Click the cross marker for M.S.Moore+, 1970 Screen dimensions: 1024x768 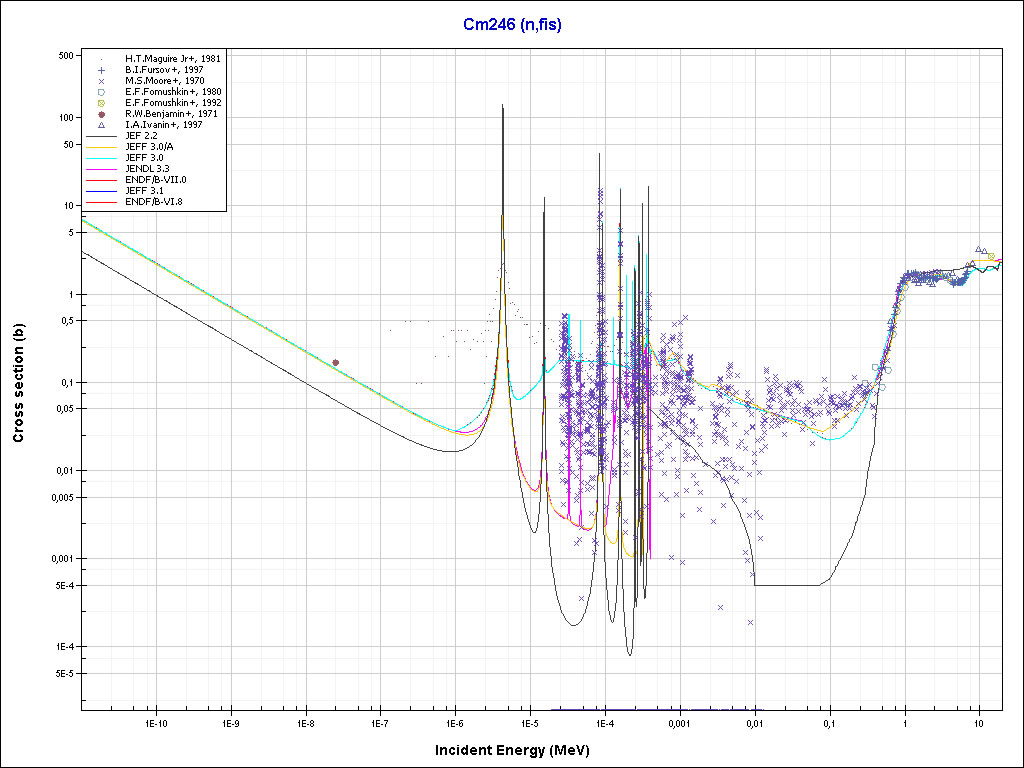tap(102, 81)
